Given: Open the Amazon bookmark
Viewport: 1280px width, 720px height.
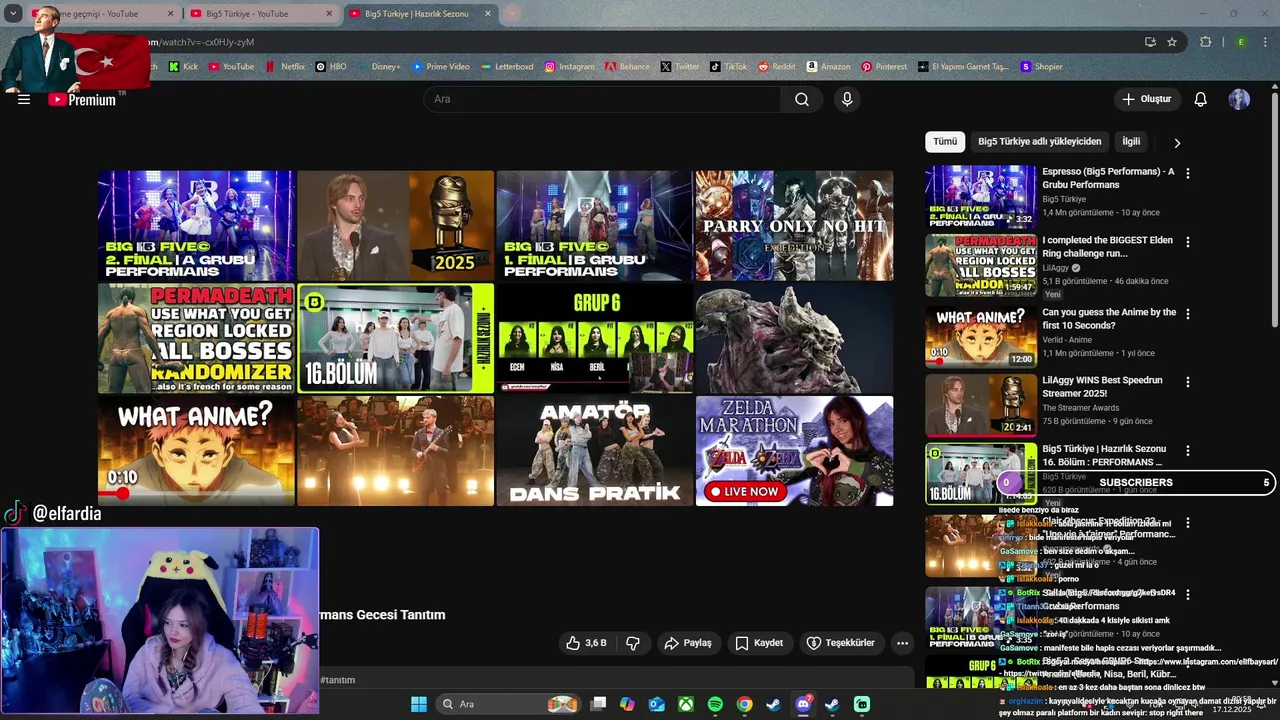Looking at the screenshot, I should click(829, 67).
